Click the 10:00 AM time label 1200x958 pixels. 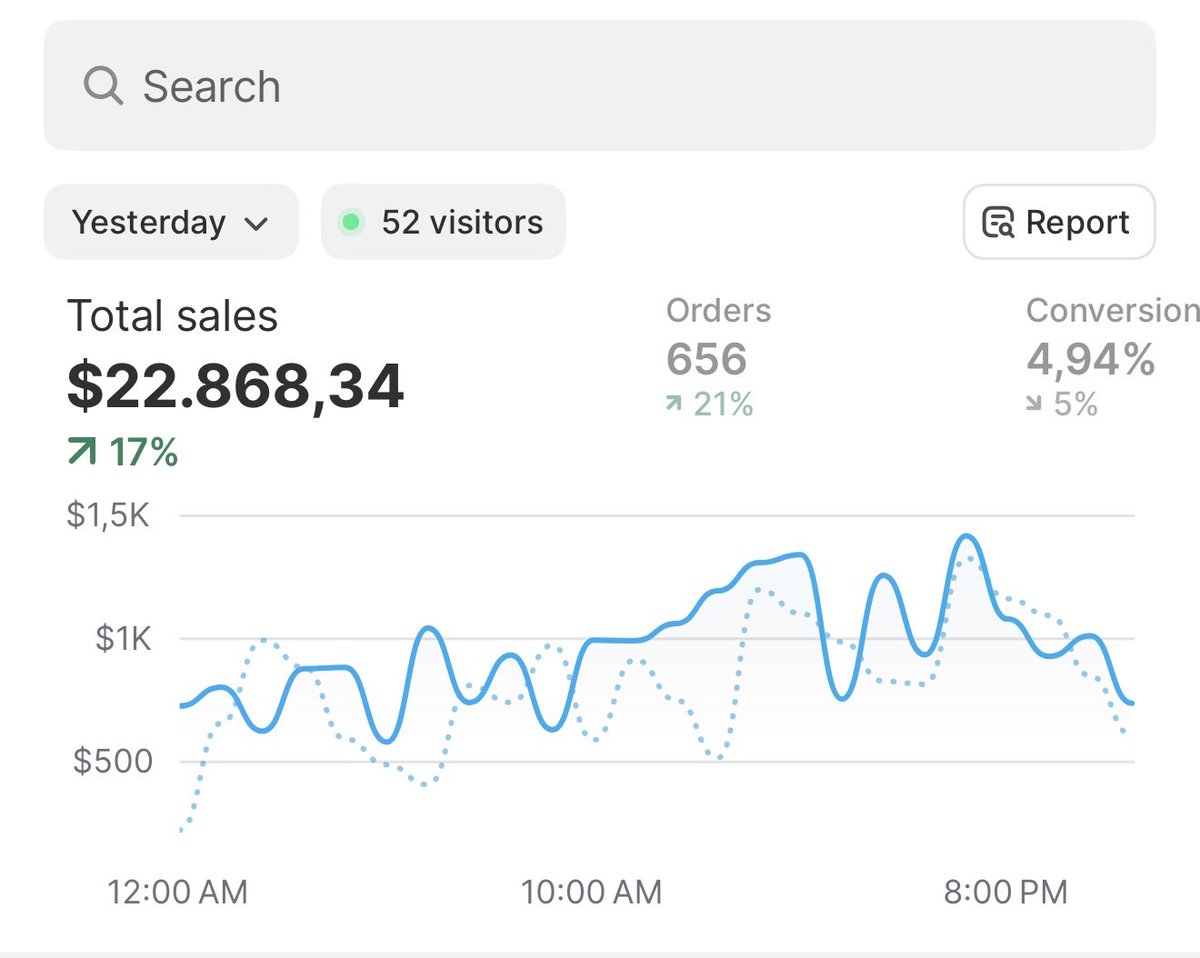point(591,892)
